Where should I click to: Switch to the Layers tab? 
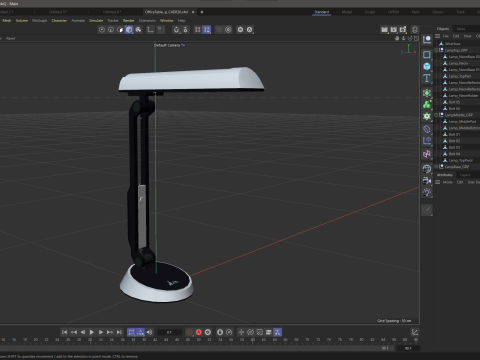[465, 175]
